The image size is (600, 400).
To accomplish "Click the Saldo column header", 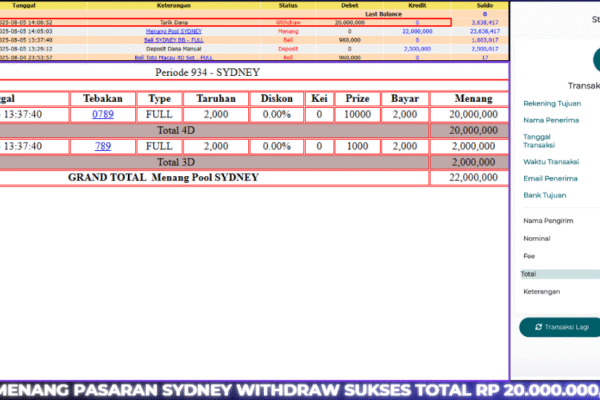I will [485, 5].
